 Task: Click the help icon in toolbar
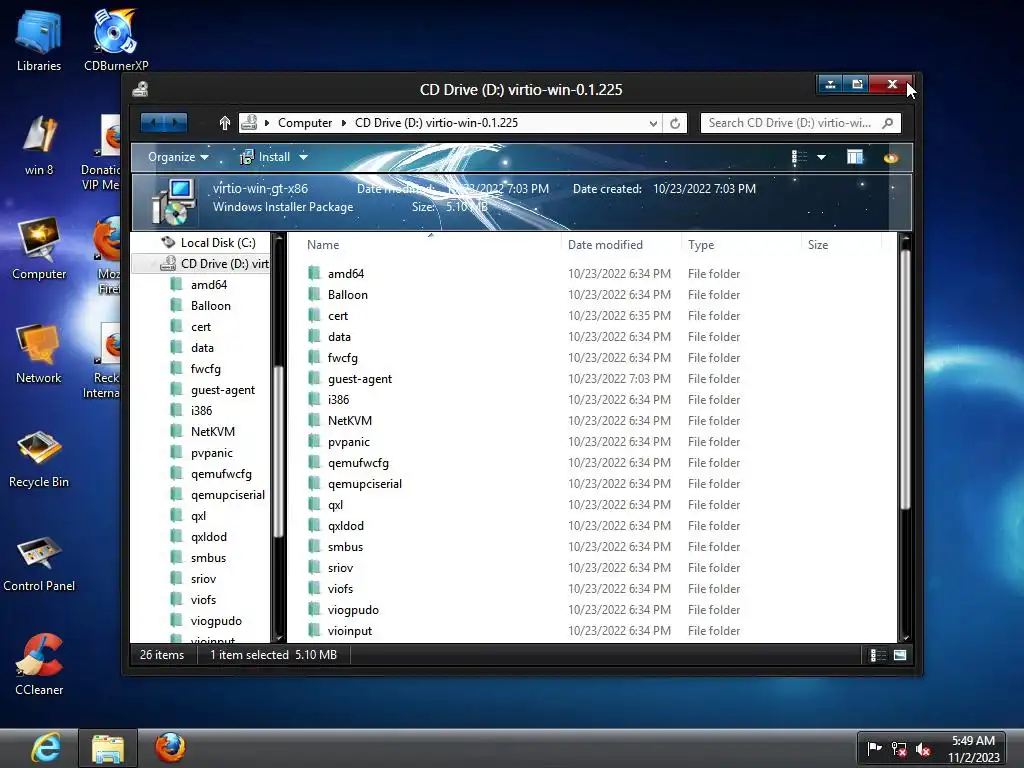[891, 157]
